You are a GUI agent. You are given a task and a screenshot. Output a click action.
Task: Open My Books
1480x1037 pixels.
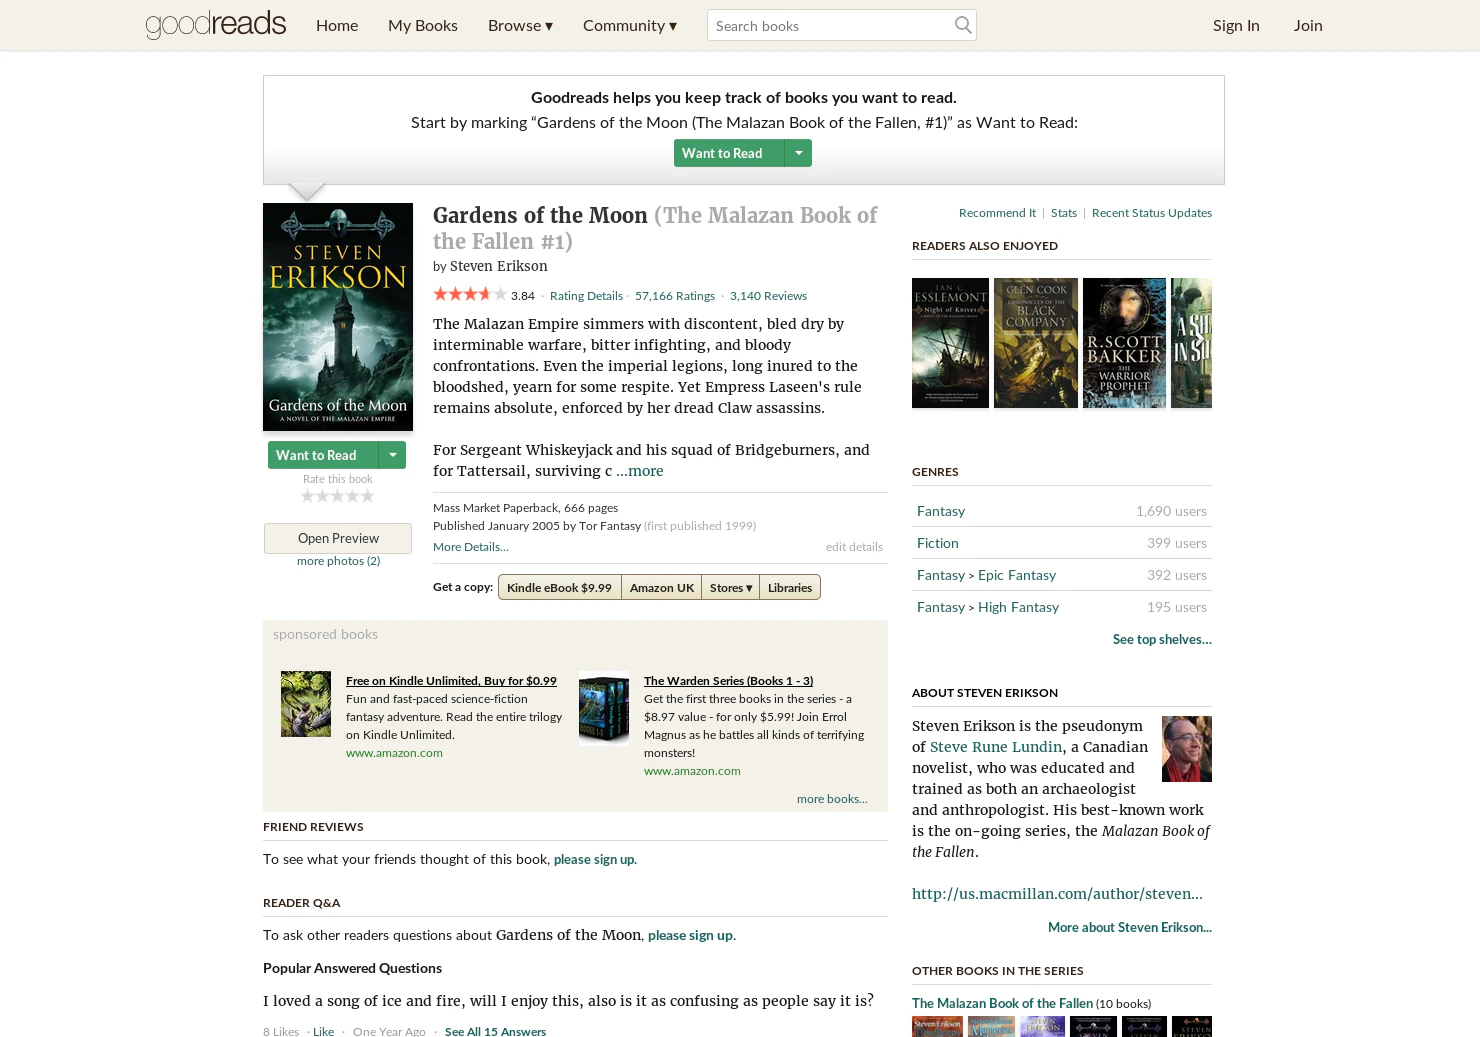click(x=423, y=25)
